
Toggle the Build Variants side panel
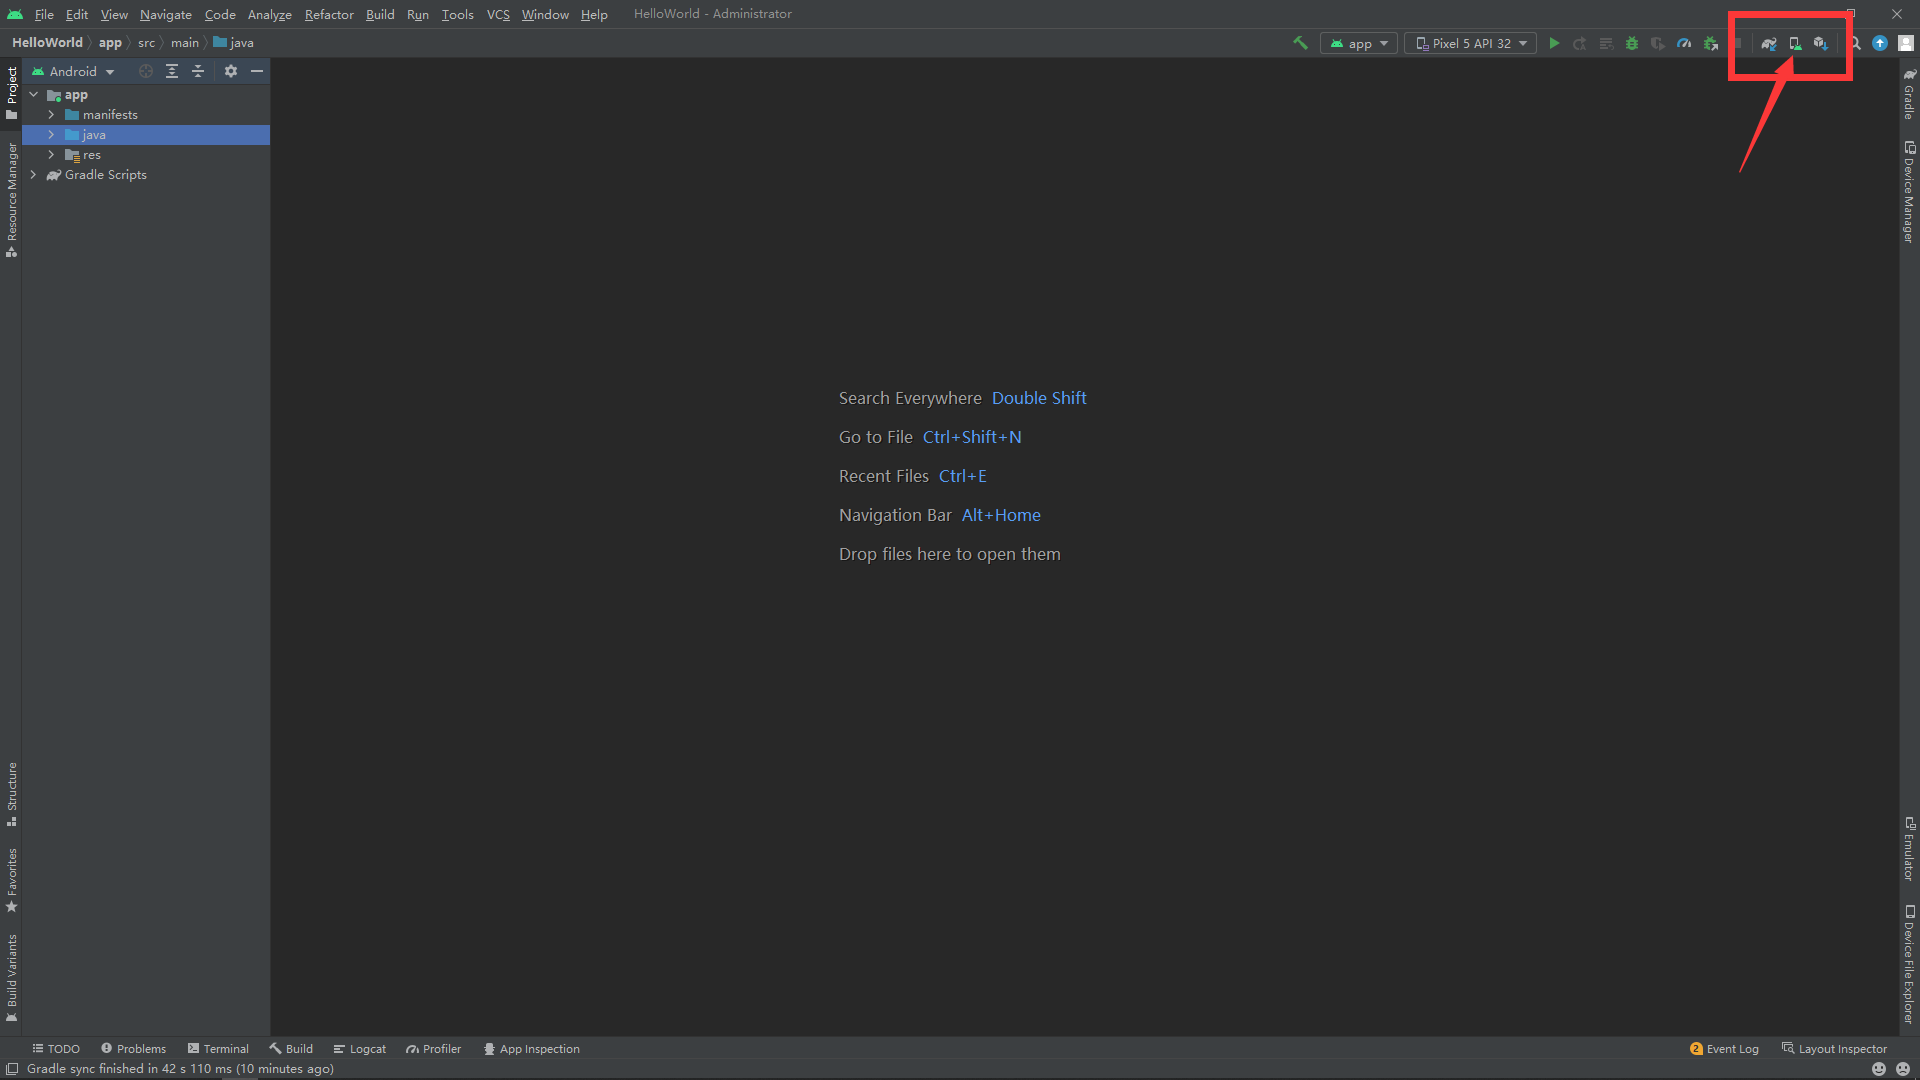coord(11,977)
